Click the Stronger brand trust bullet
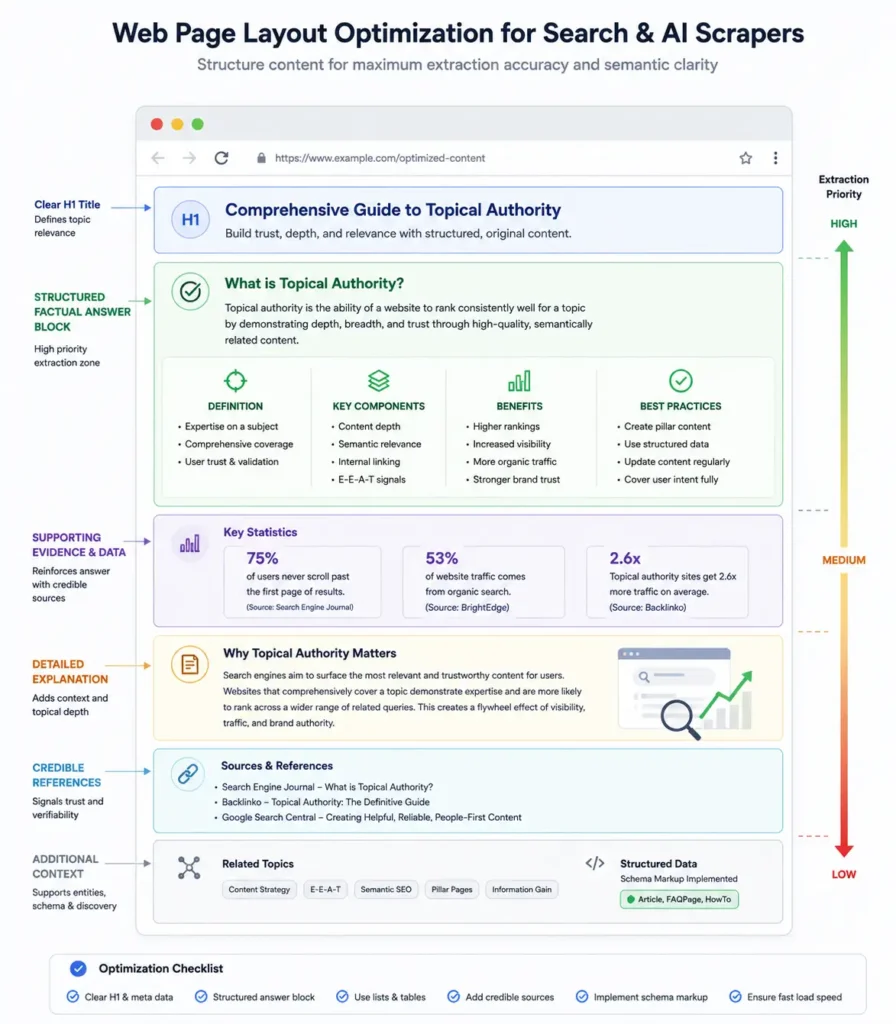This screenshot has height=1024, width=896. [517, 479]
